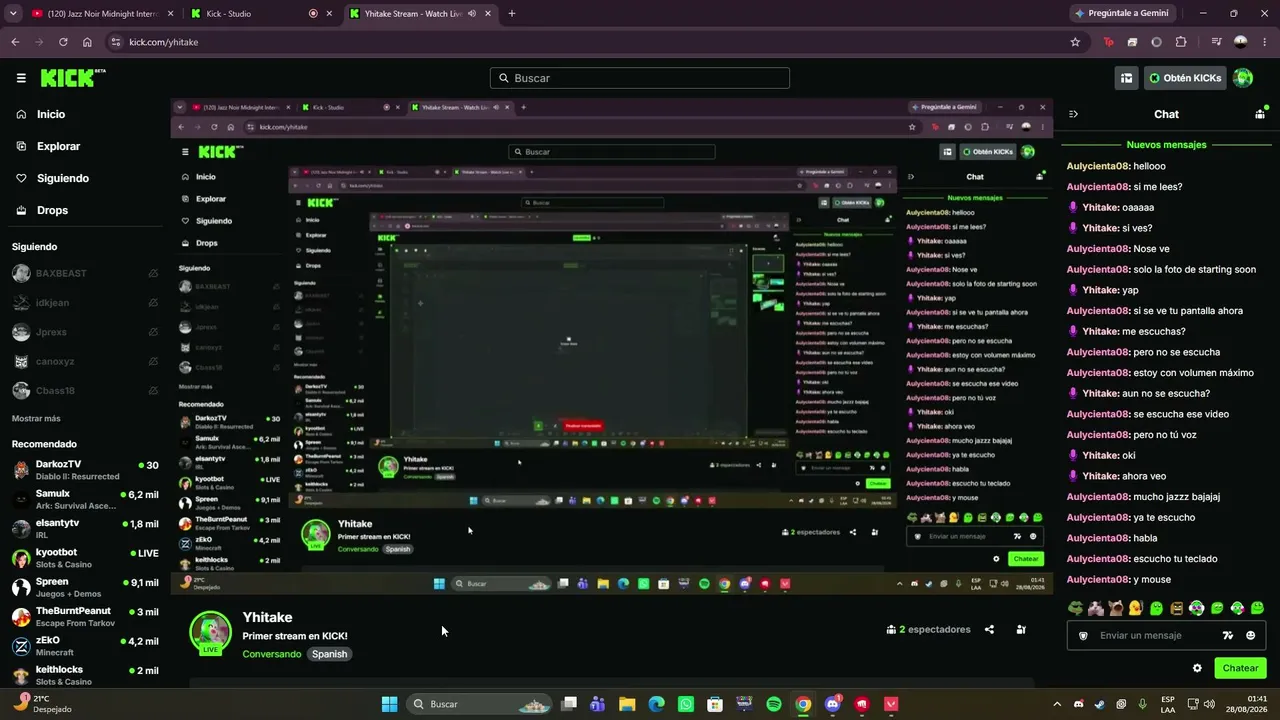Open WhatsApp from the taskbar
The height and width of the screenshot is (720, 1280).
click(x=685, y=704)
